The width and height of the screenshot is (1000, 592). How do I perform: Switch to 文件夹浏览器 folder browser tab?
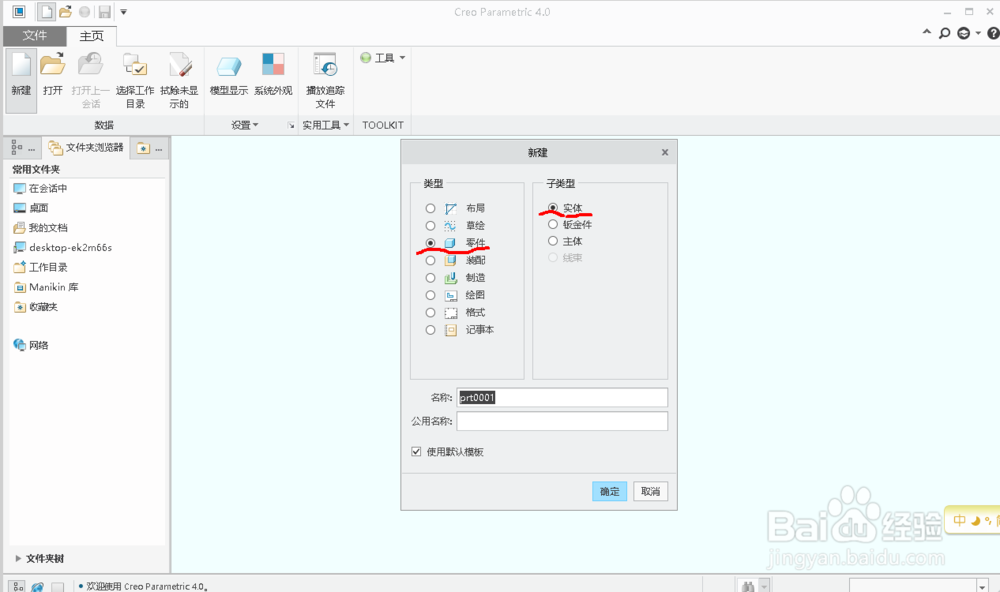pos(86,148)
